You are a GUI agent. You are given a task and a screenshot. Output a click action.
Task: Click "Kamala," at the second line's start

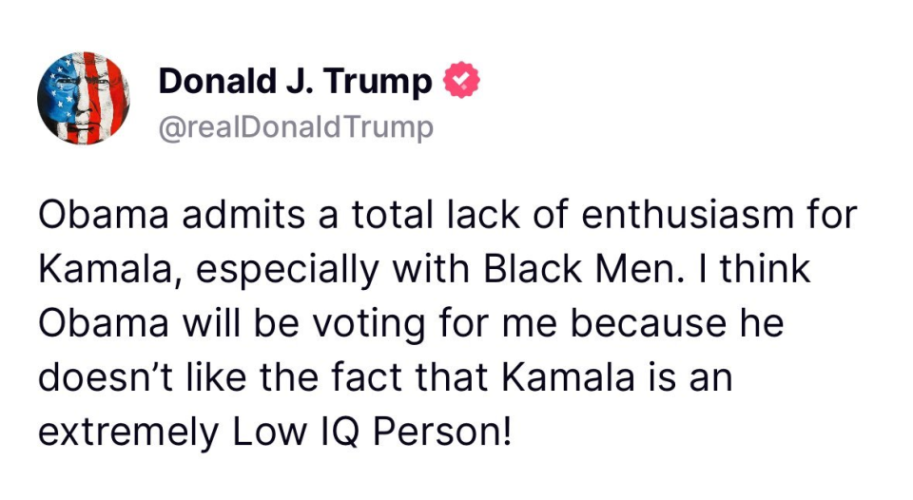[108, 269]
